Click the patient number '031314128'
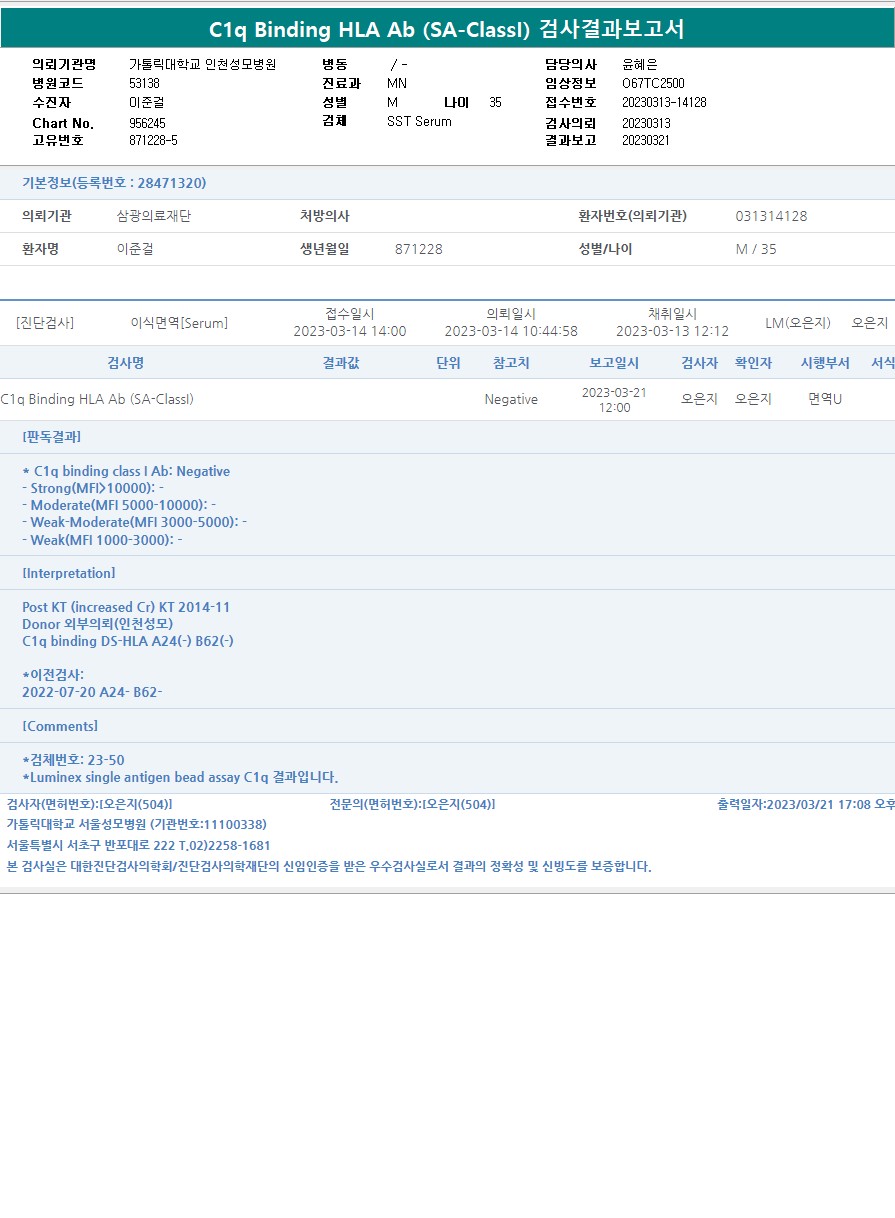895x1218 pixels. pos(771,216)
